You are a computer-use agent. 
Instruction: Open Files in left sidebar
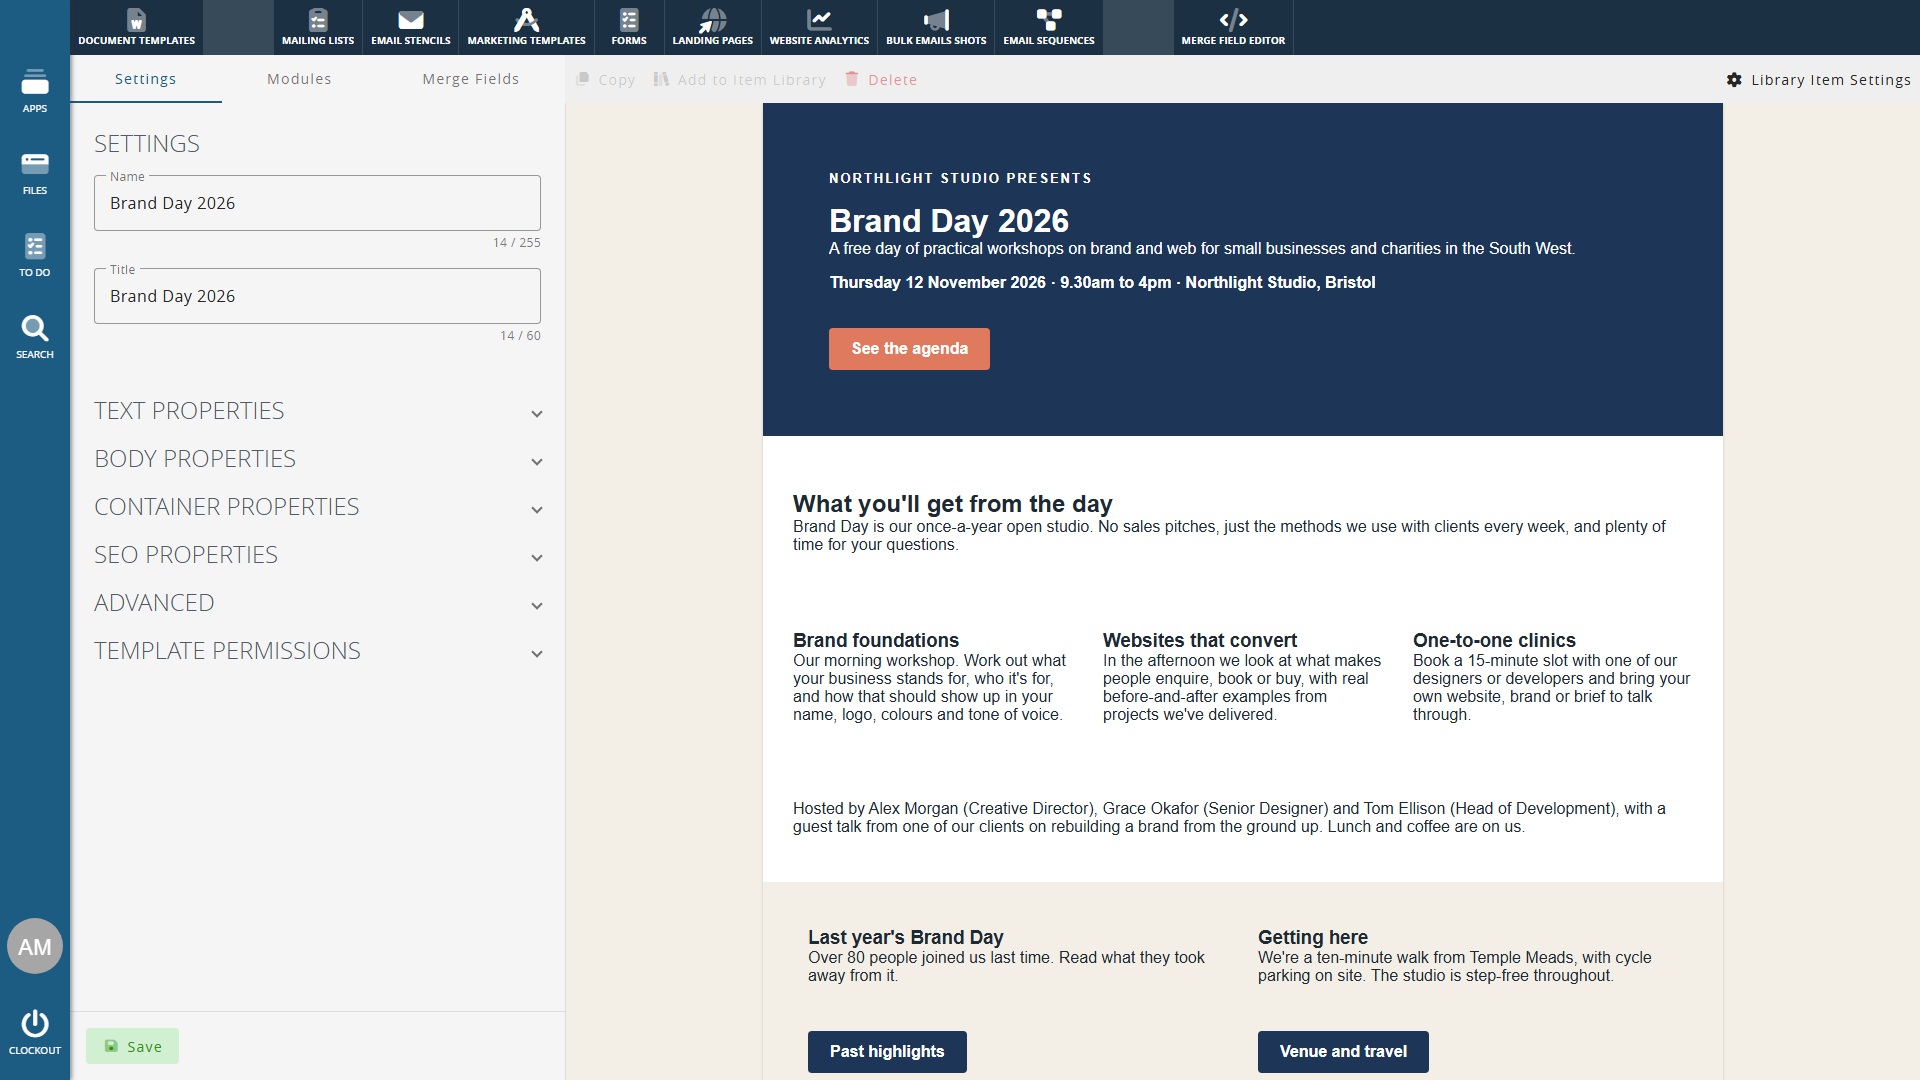(x=35, y=172)
